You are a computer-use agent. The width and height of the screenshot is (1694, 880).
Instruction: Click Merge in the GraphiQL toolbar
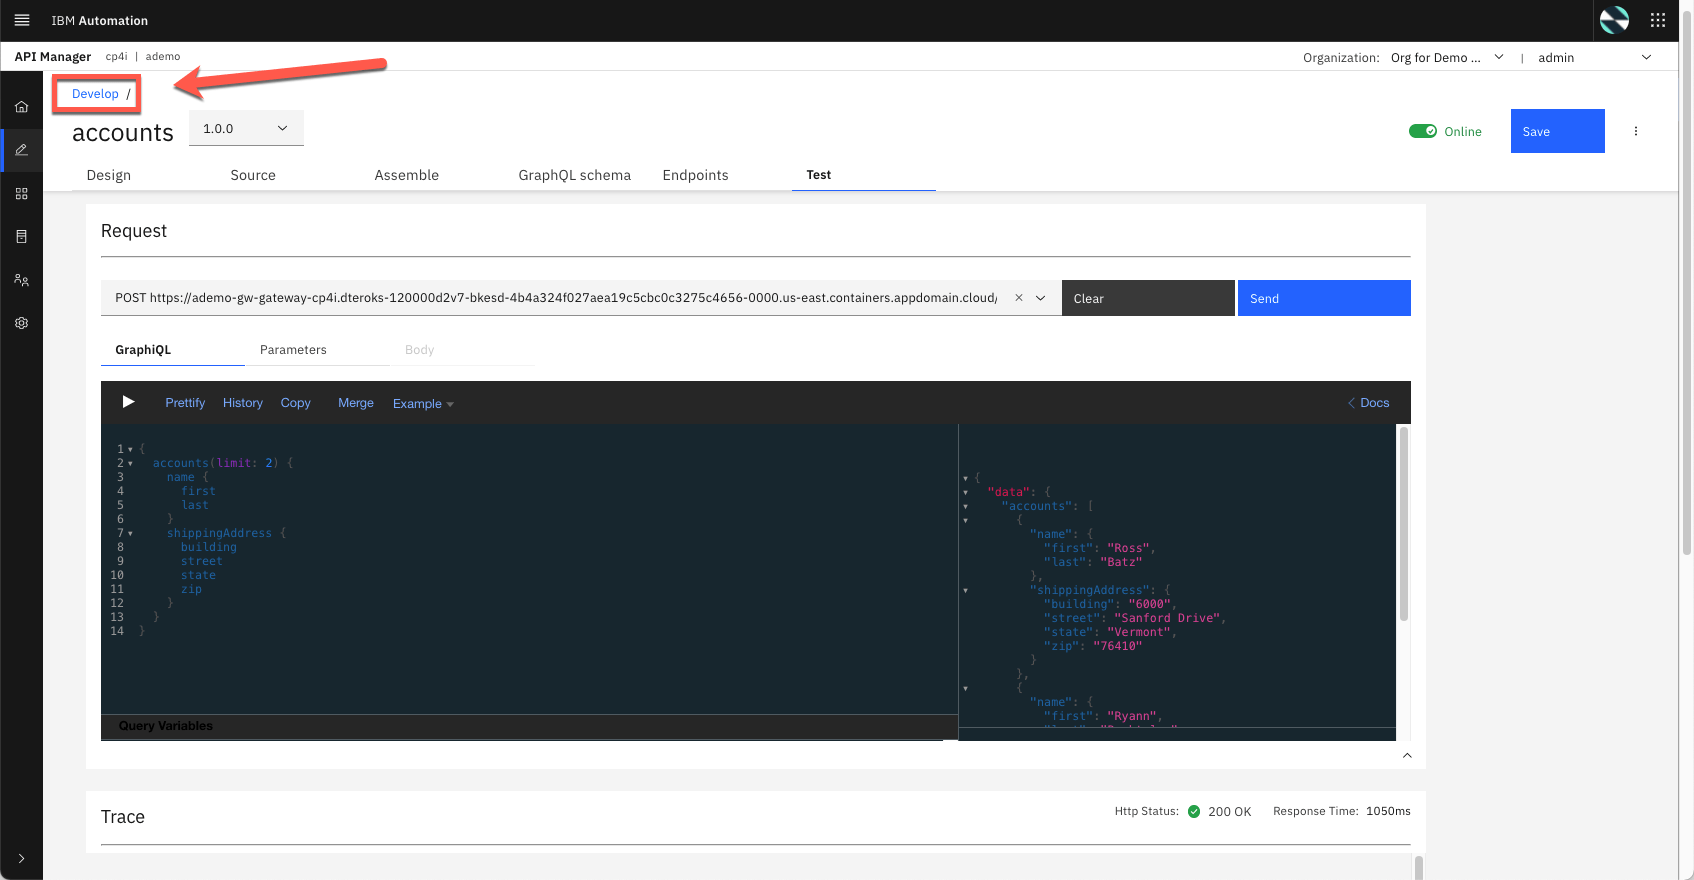tap(356, 403)
